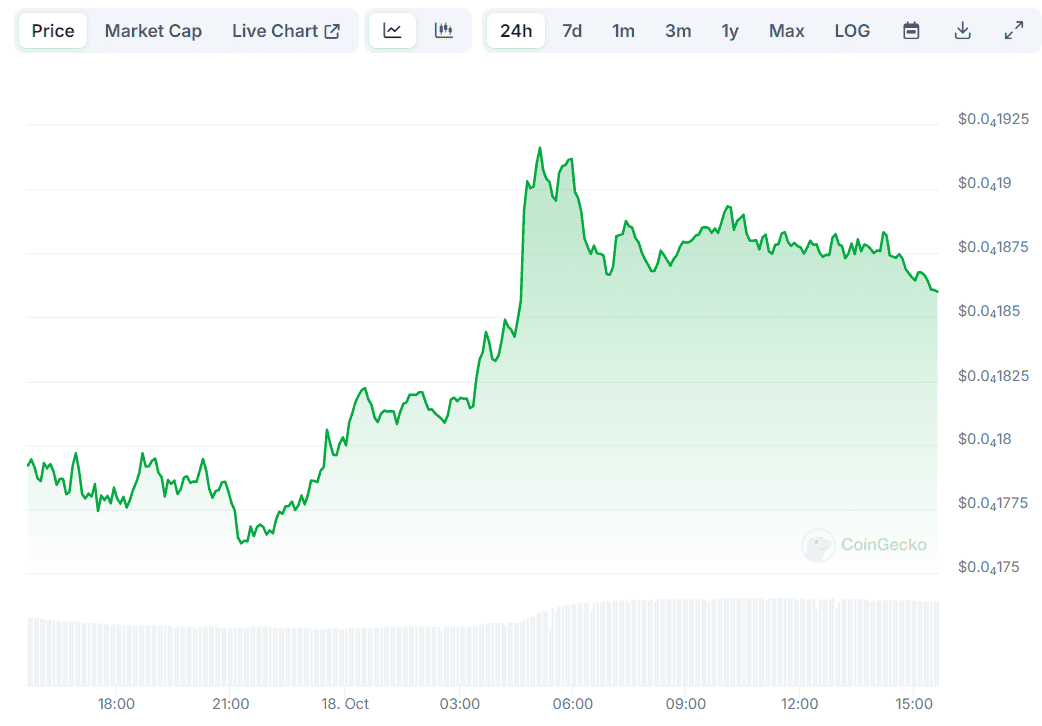Select the Market Cap tab

click(x=153, y=31)
